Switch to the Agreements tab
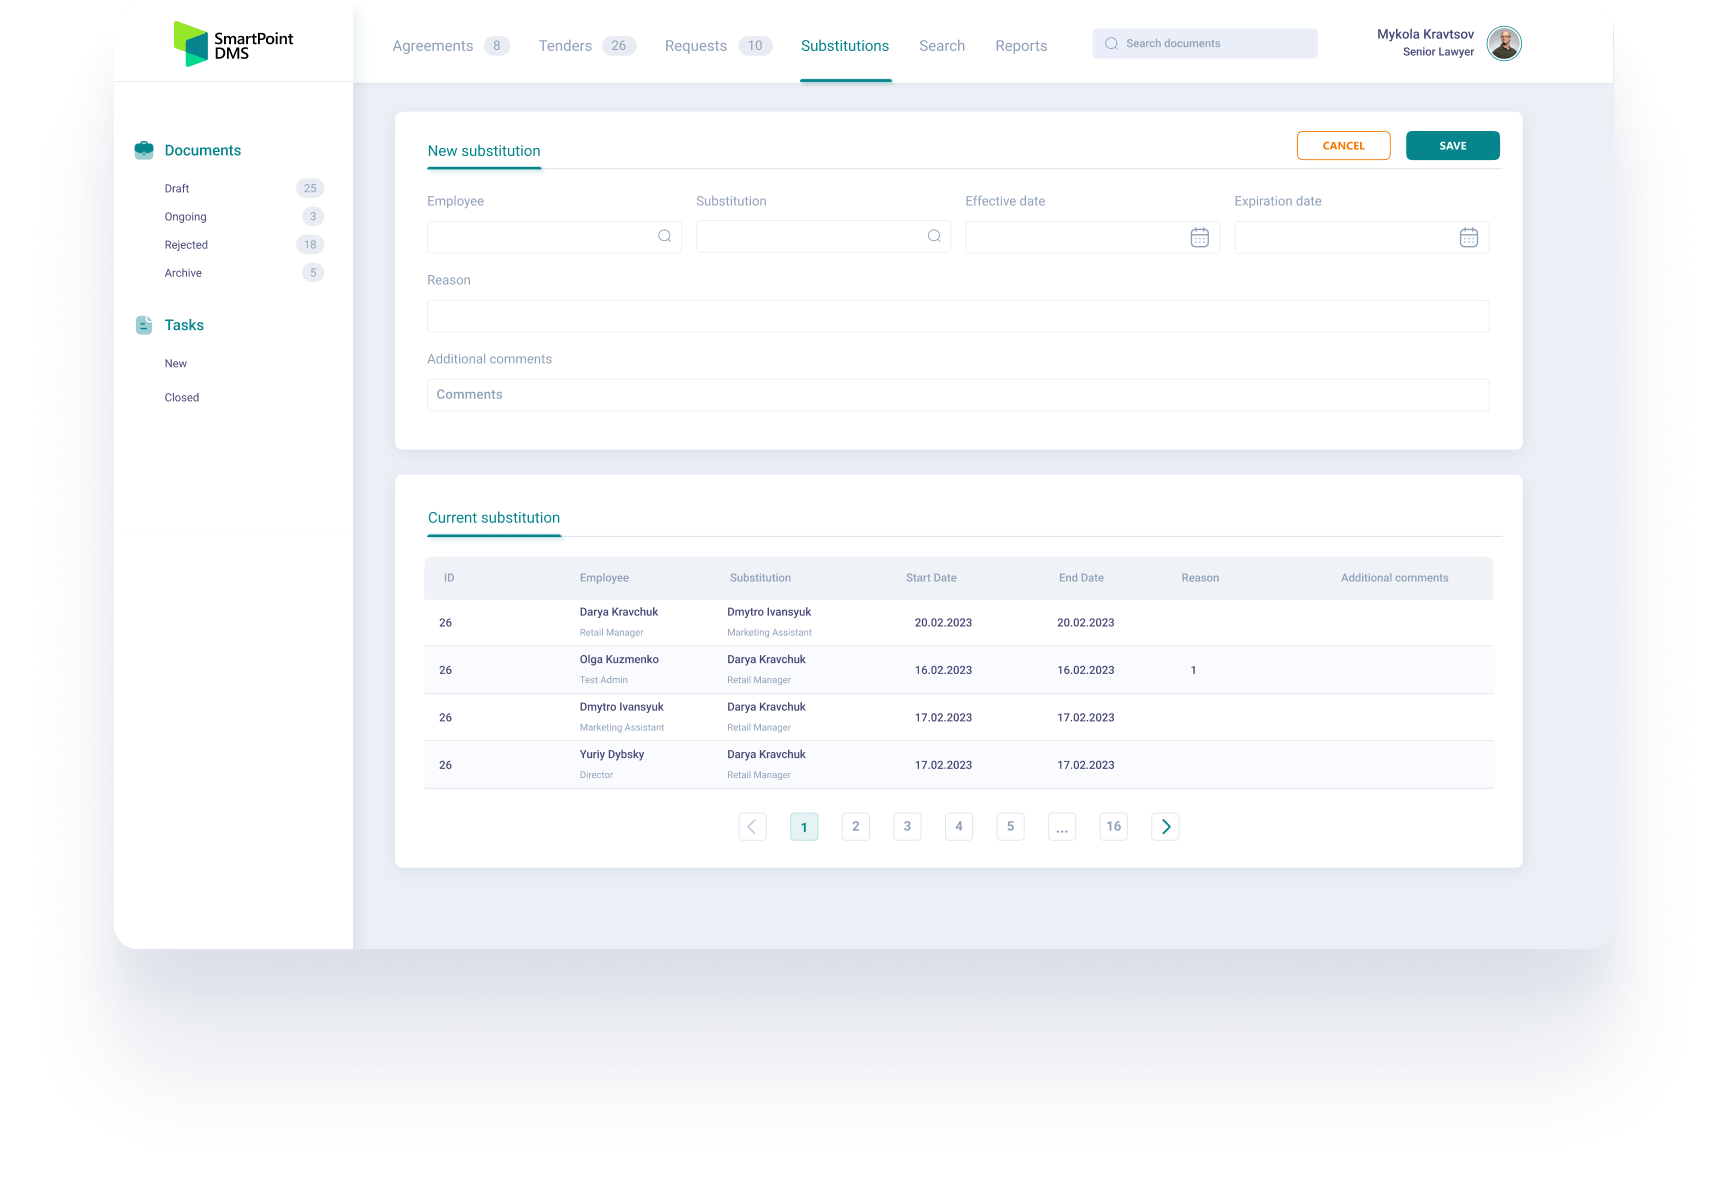 click(432, 45)
